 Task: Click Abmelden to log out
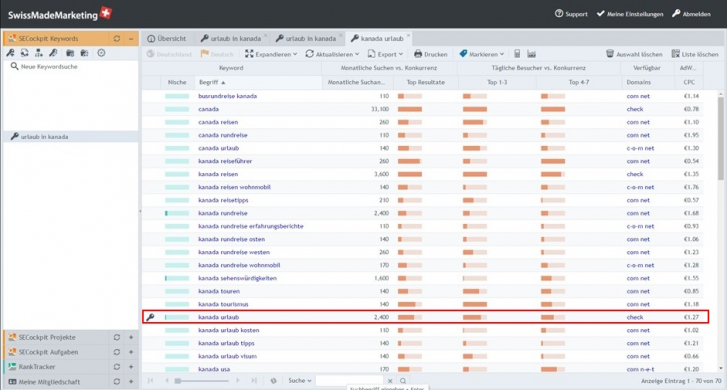point(691,14)
